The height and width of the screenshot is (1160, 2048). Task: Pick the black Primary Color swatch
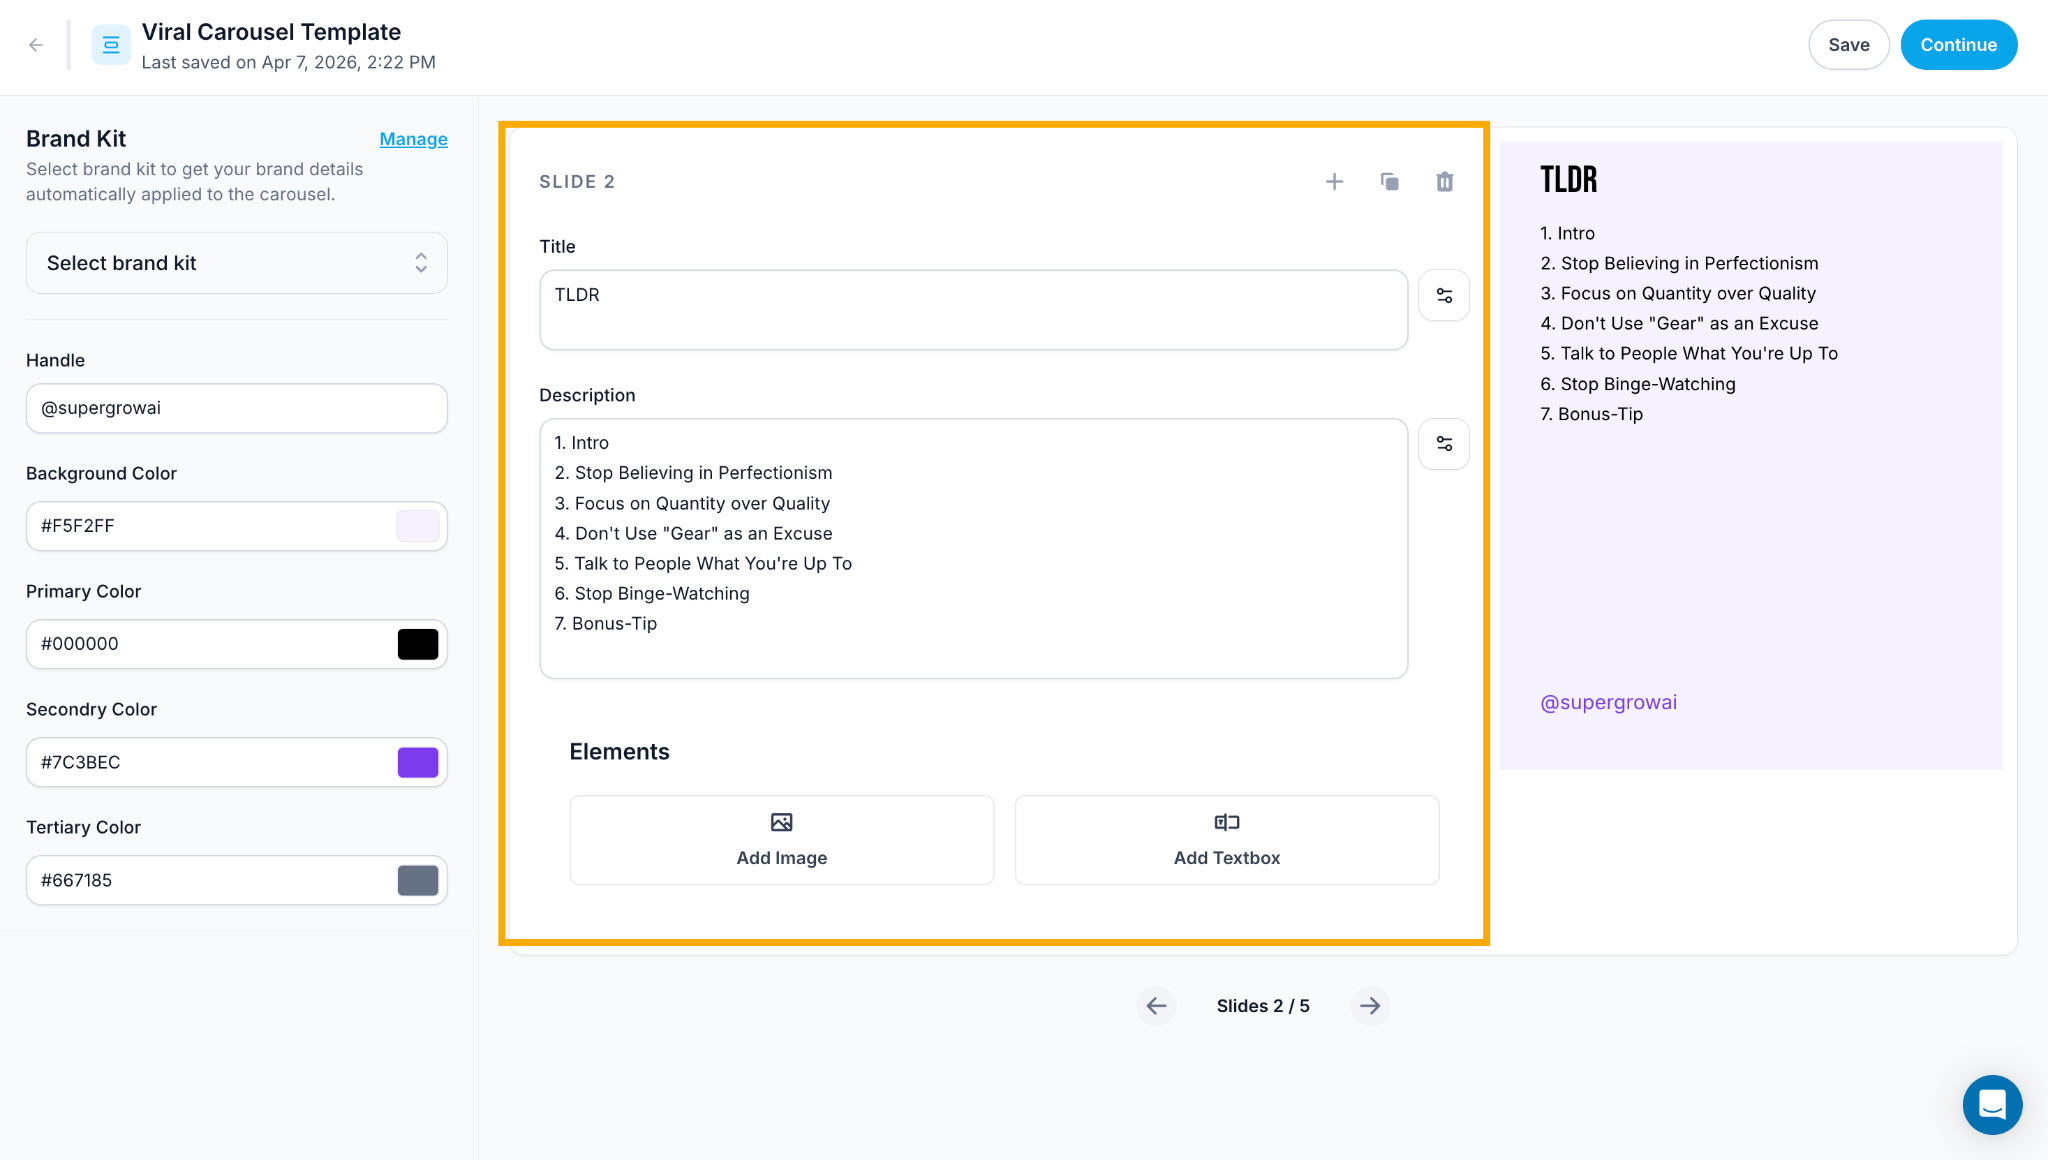pos(418,644)
